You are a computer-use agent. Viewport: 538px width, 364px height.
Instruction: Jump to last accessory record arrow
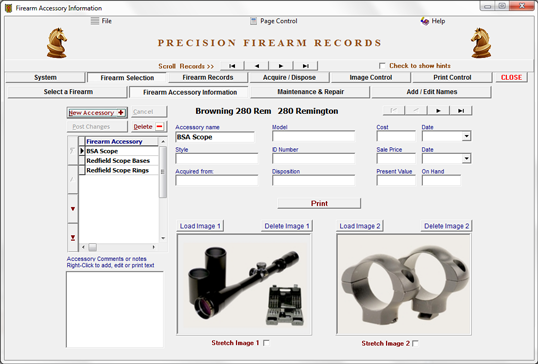click(x=461, y=110)
